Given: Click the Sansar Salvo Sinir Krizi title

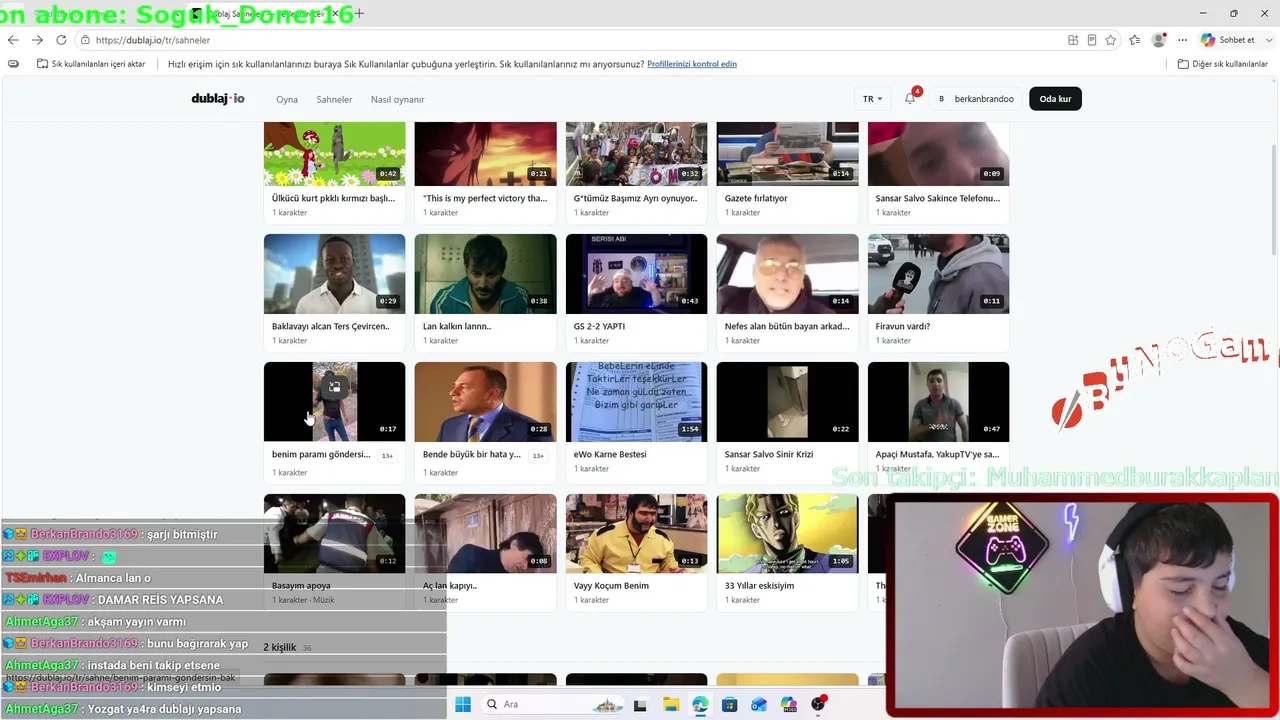Looking at the screenshot, I should click(x=769, y=454).
